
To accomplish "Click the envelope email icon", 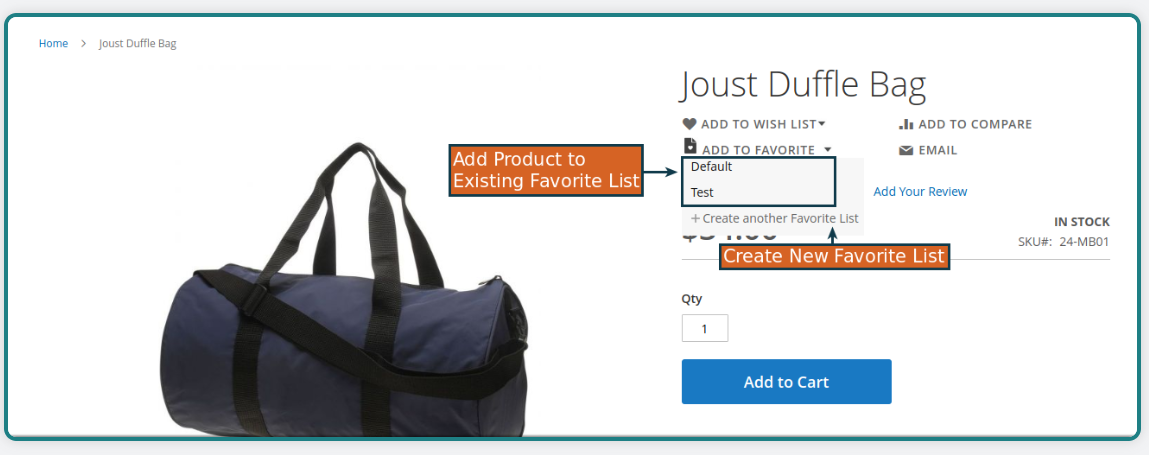I will 906,150.
